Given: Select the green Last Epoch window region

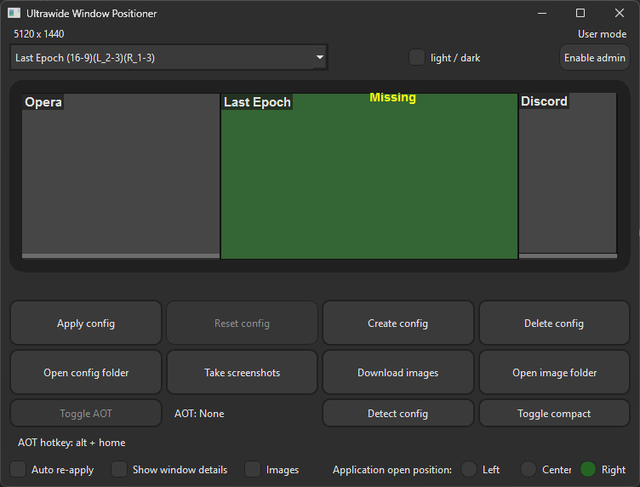Looking at the screenshot, I should pos(369,176).
